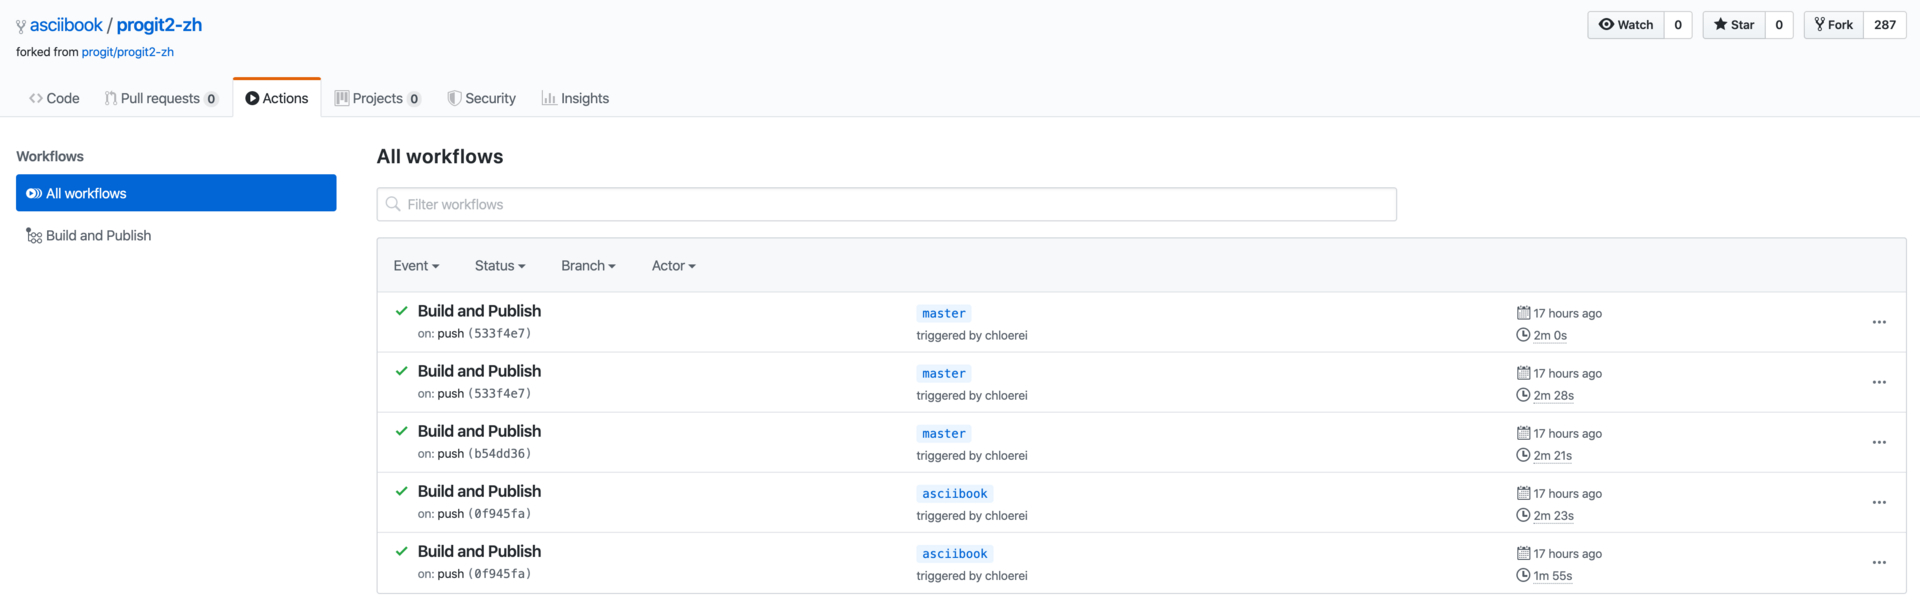Image resolution: width=1920 pixels, height=607 pixels.
Task: Switch to the Code tab
Action: coord(54,98)
